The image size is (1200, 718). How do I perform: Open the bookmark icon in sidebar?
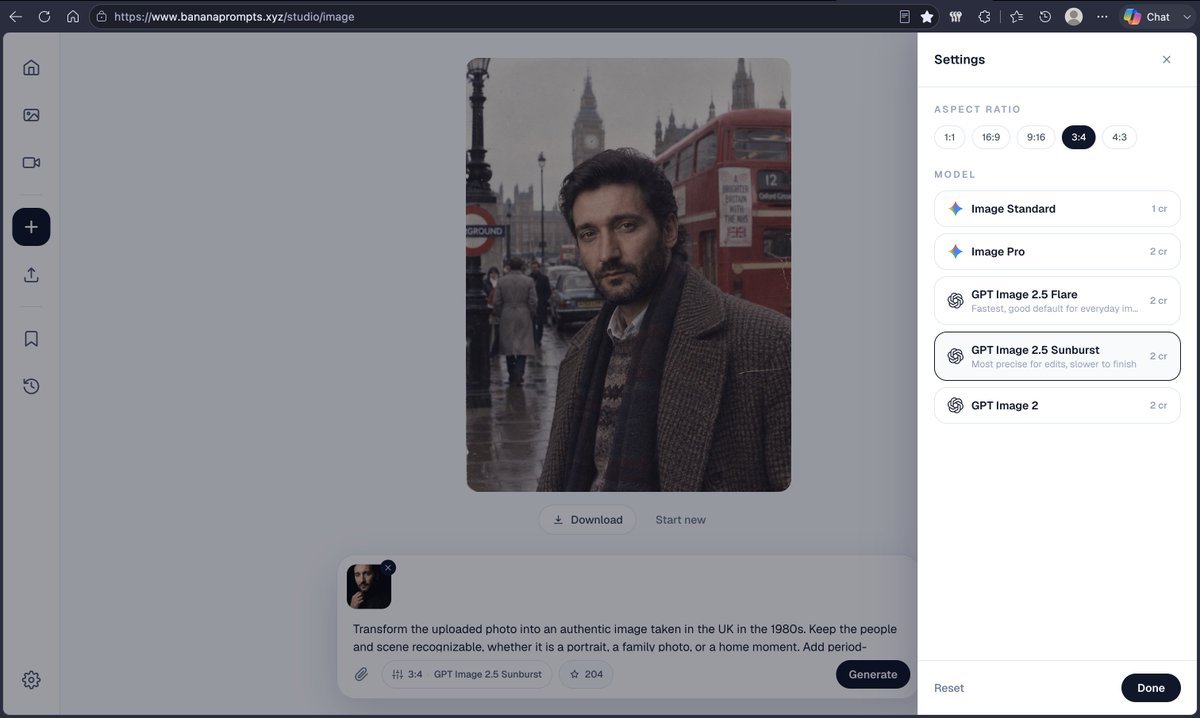pos(31,339)
